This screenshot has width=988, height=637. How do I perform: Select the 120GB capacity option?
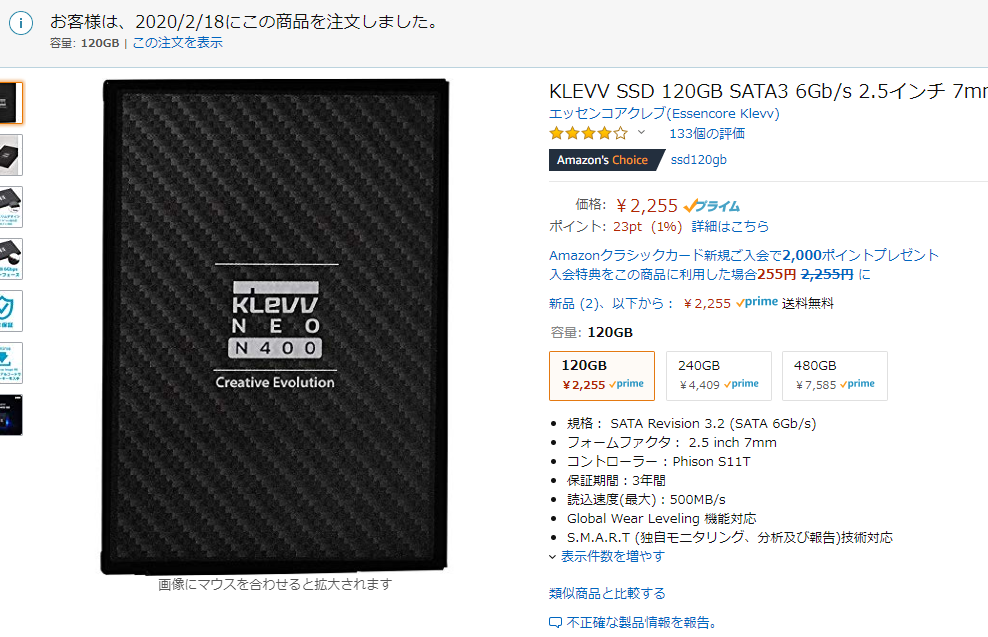point(602,376)
